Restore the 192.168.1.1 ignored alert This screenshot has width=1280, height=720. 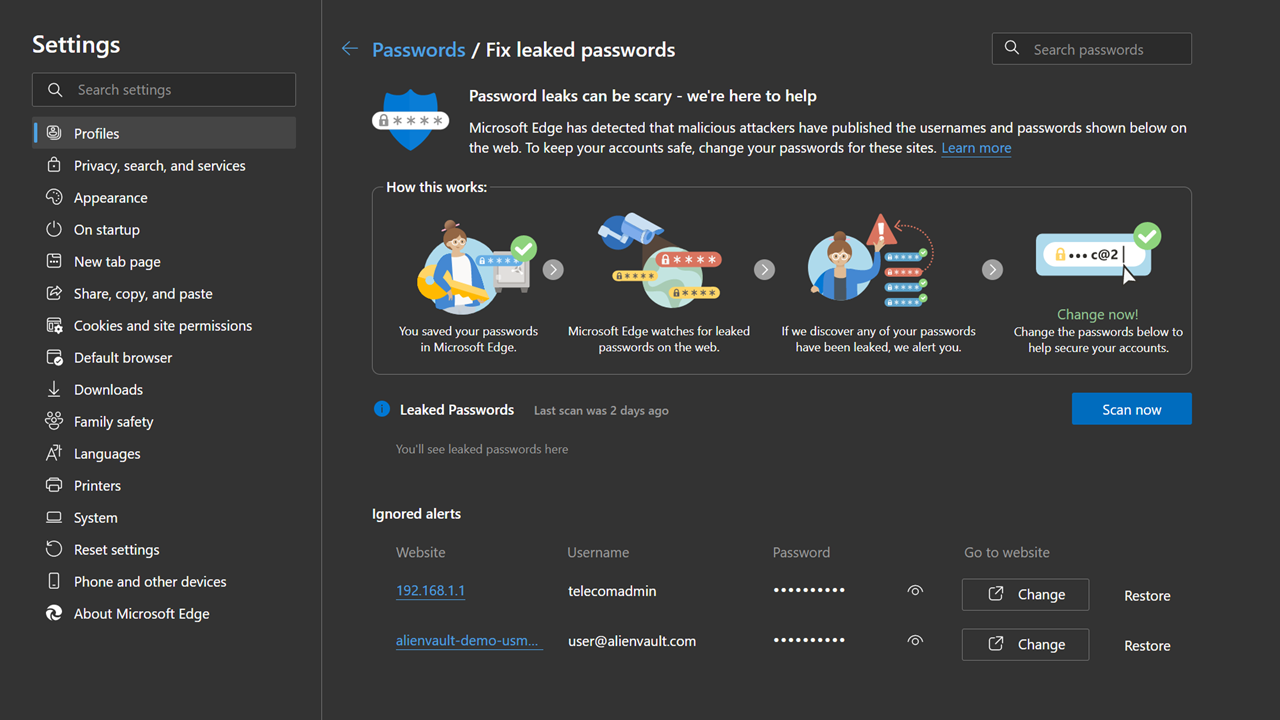[x=1147, y=595]
